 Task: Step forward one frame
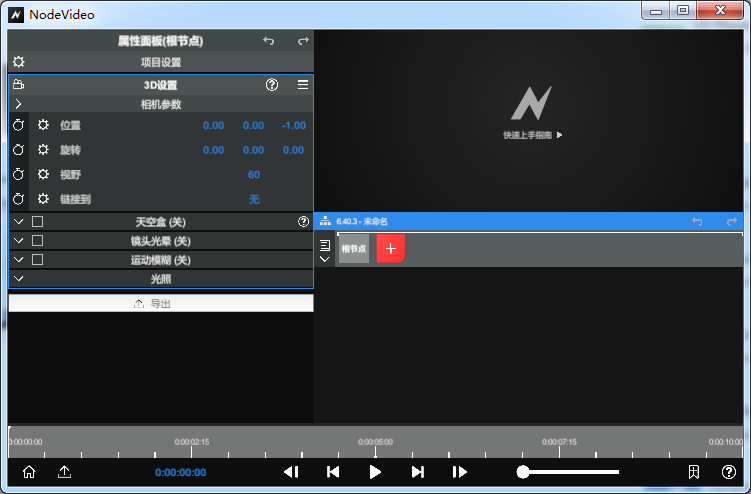point(459,472)
